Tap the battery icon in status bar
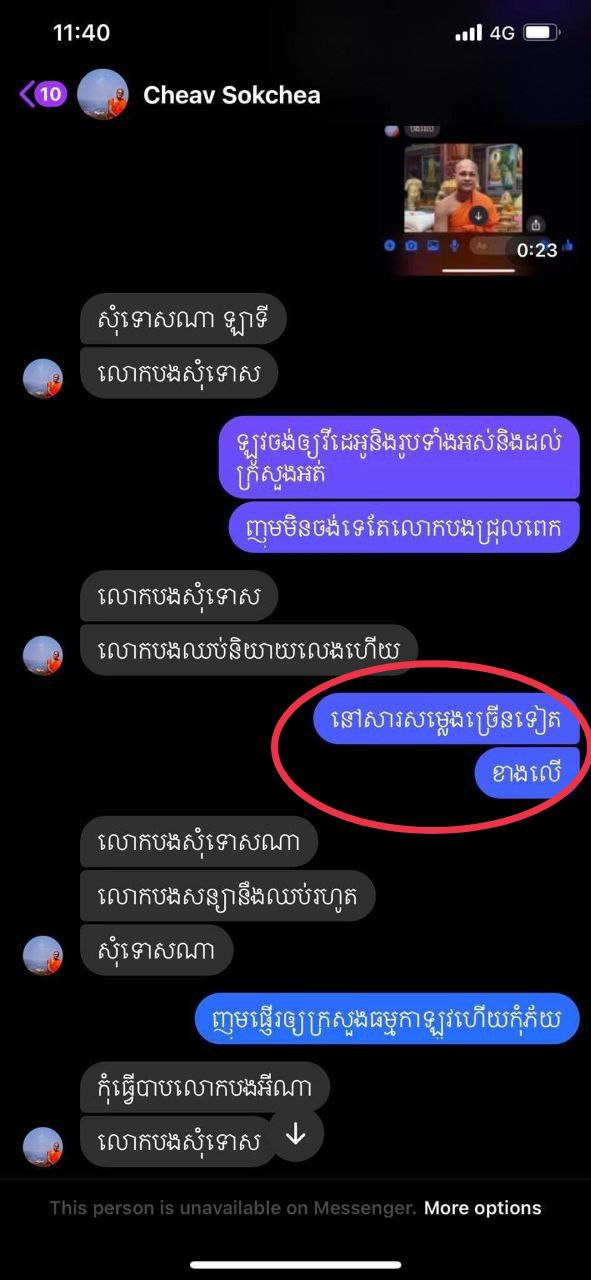This screenshot has width=591, height=1280. 541,33
